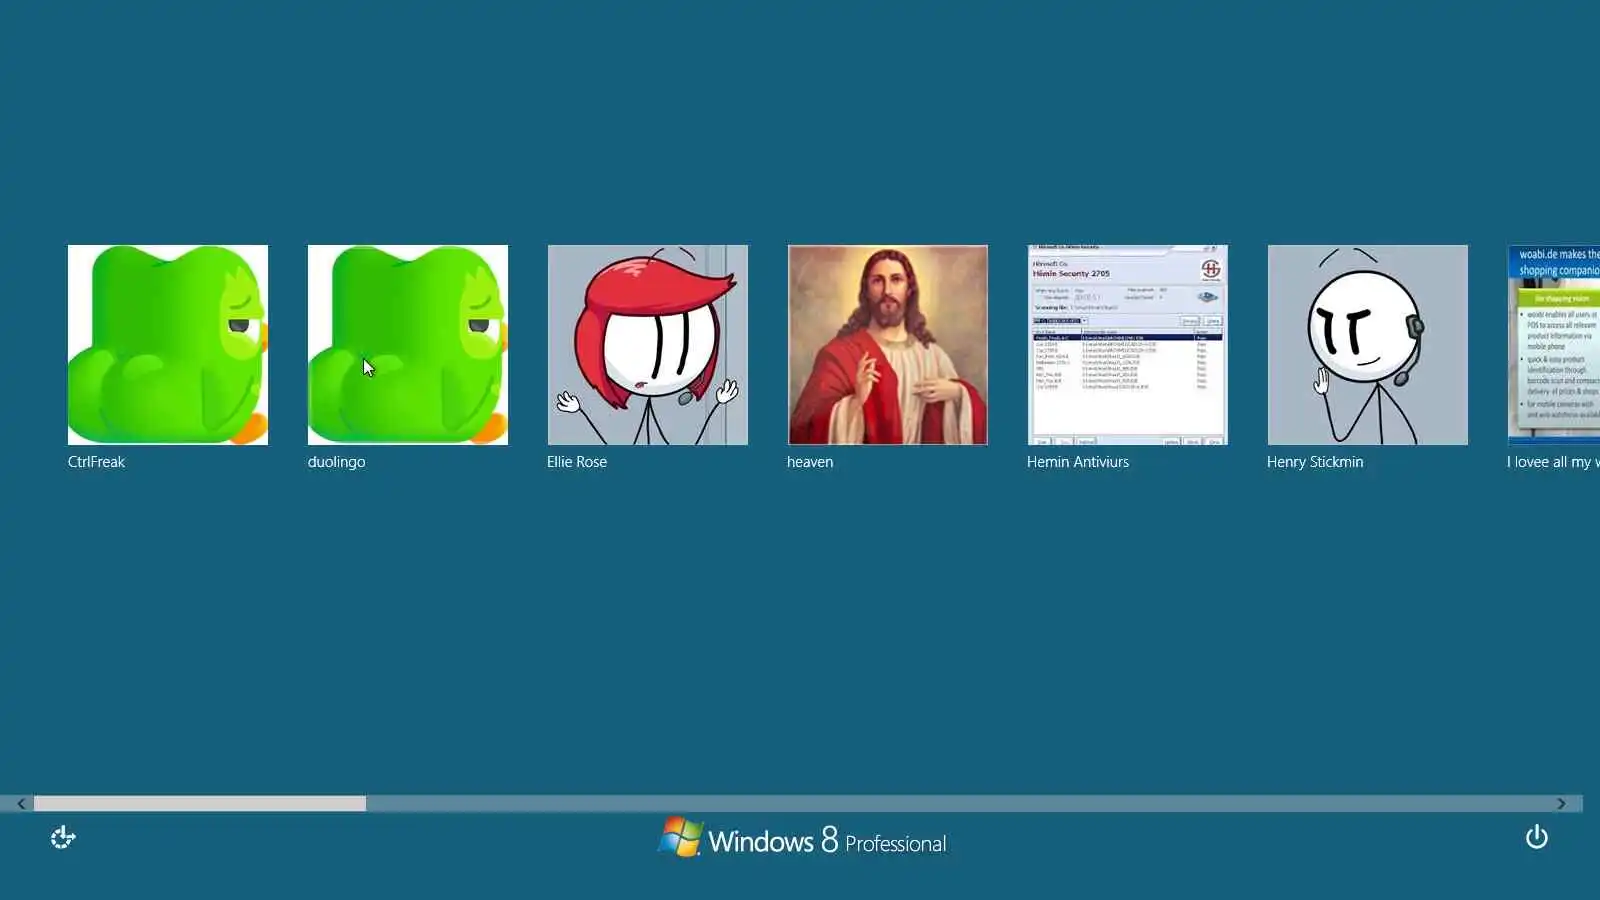Click the 'I lovee all my' name label

(1553, 462)
